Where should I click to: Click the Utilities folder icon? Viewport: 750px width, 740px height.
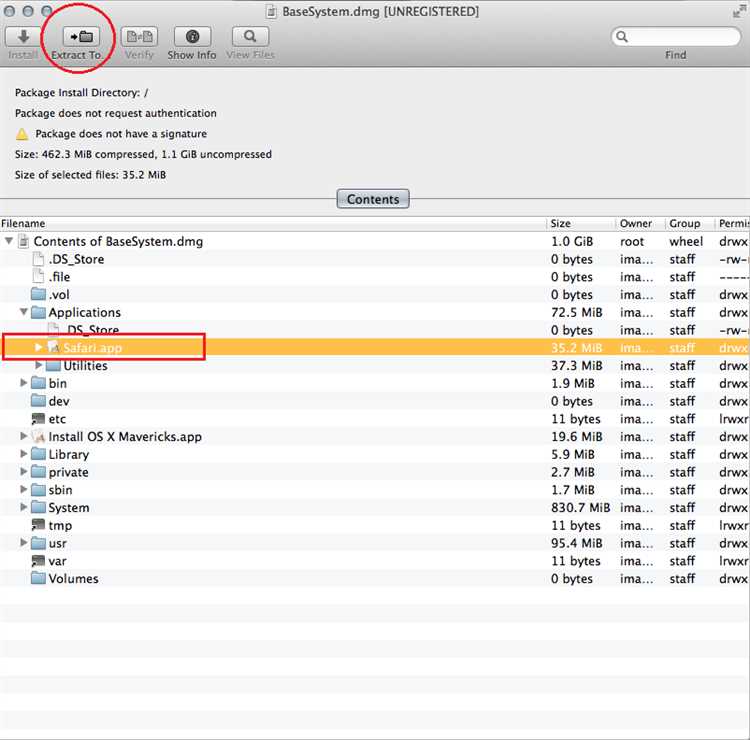point(53,365)
